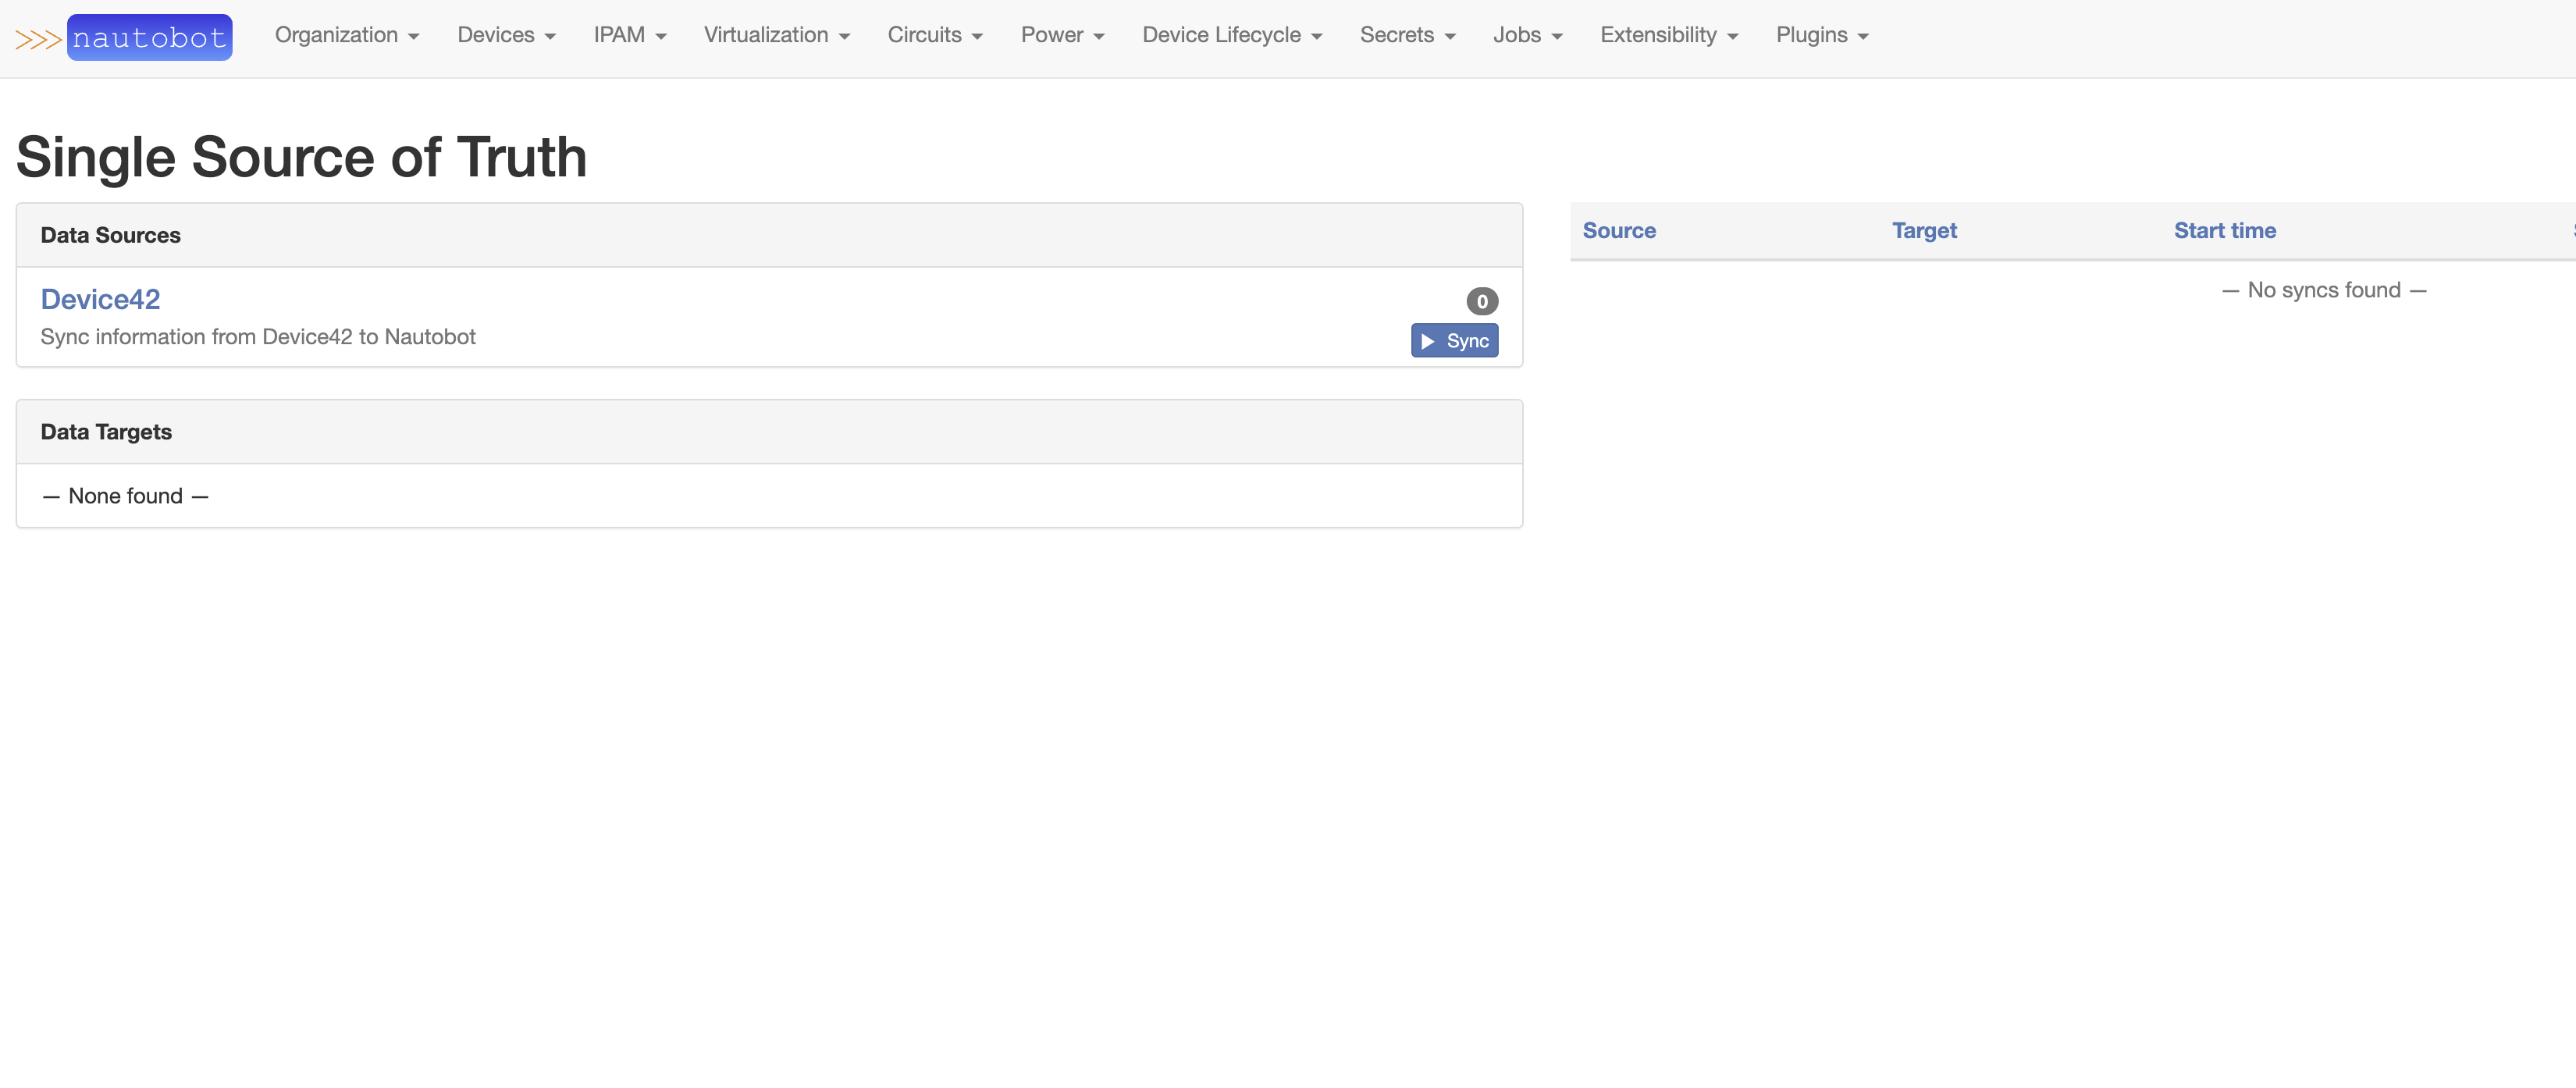Screen dimensions: 2576x1088
Task: Click the Data Targets panel heading
Action: click(106, 432)
